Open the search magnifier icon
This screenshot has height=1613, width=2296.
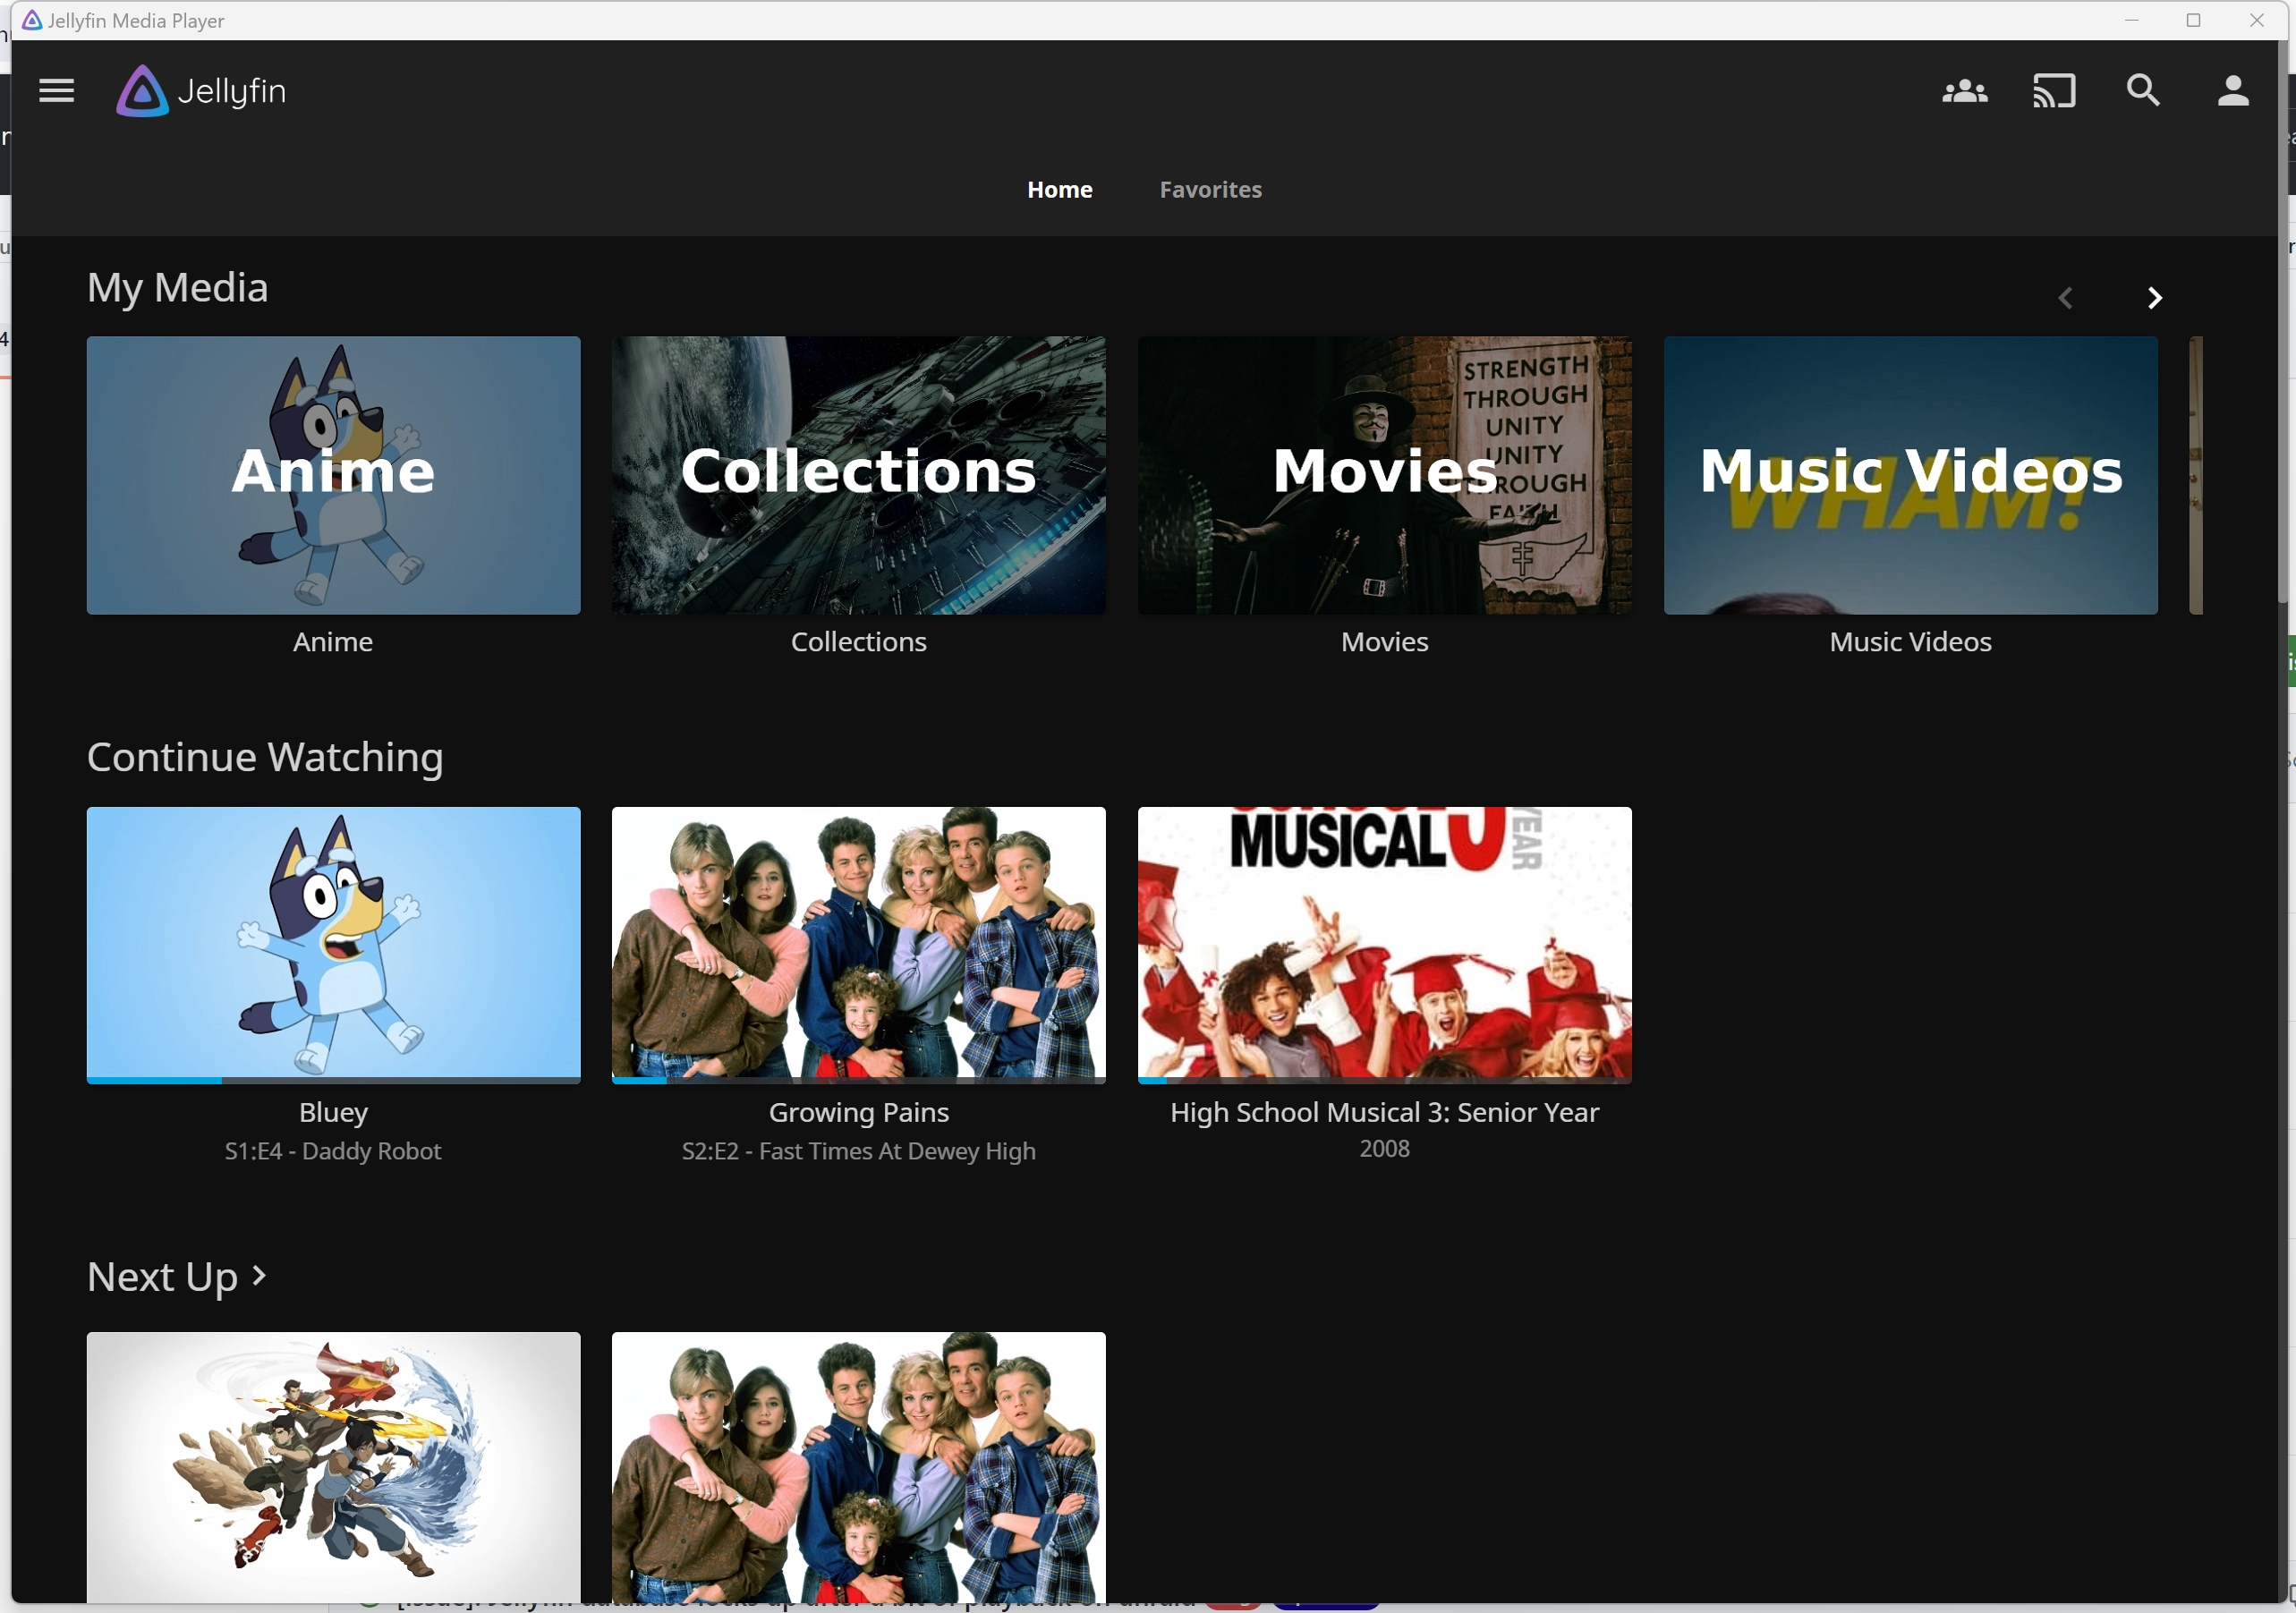(2143, 91)
